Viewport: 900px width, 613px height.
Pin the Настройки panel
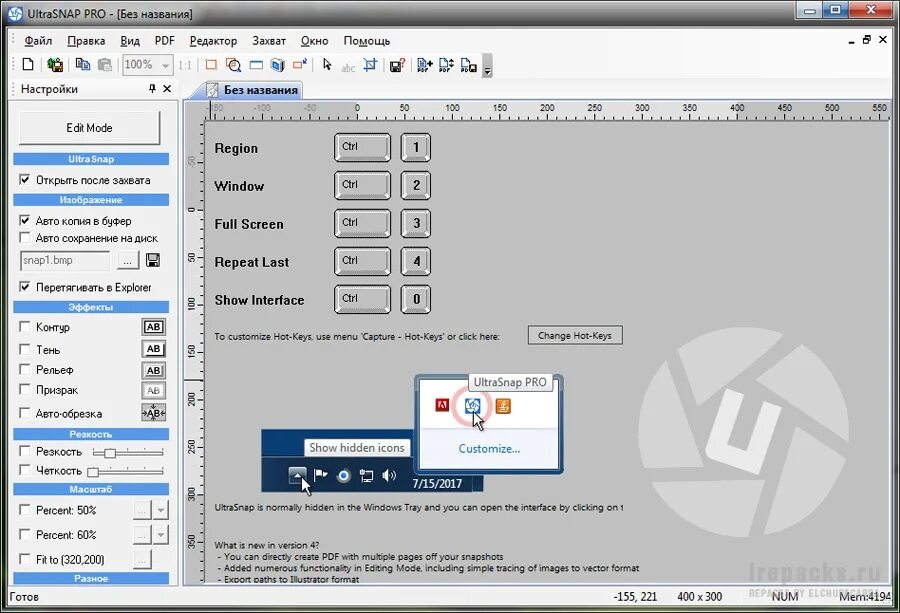pyautogui.click(x=152, y=88)
